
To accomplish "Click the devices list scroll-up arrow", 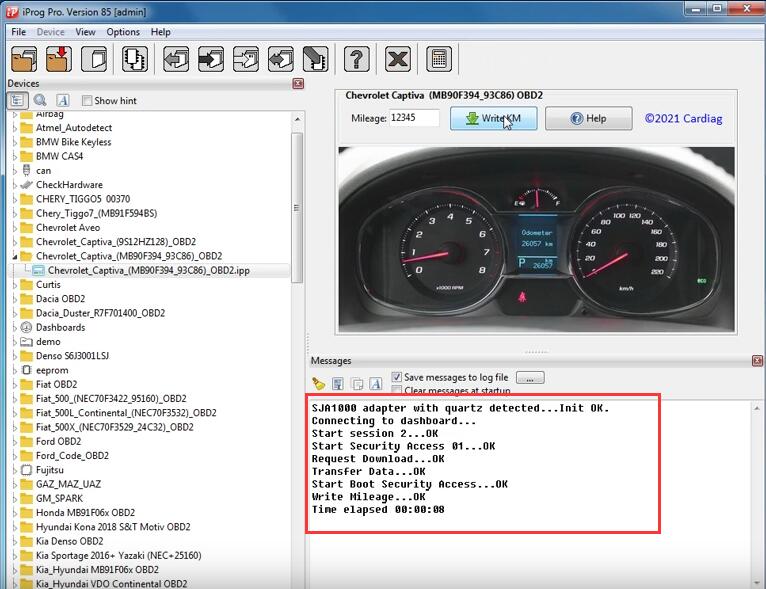I will pos(298,119).
